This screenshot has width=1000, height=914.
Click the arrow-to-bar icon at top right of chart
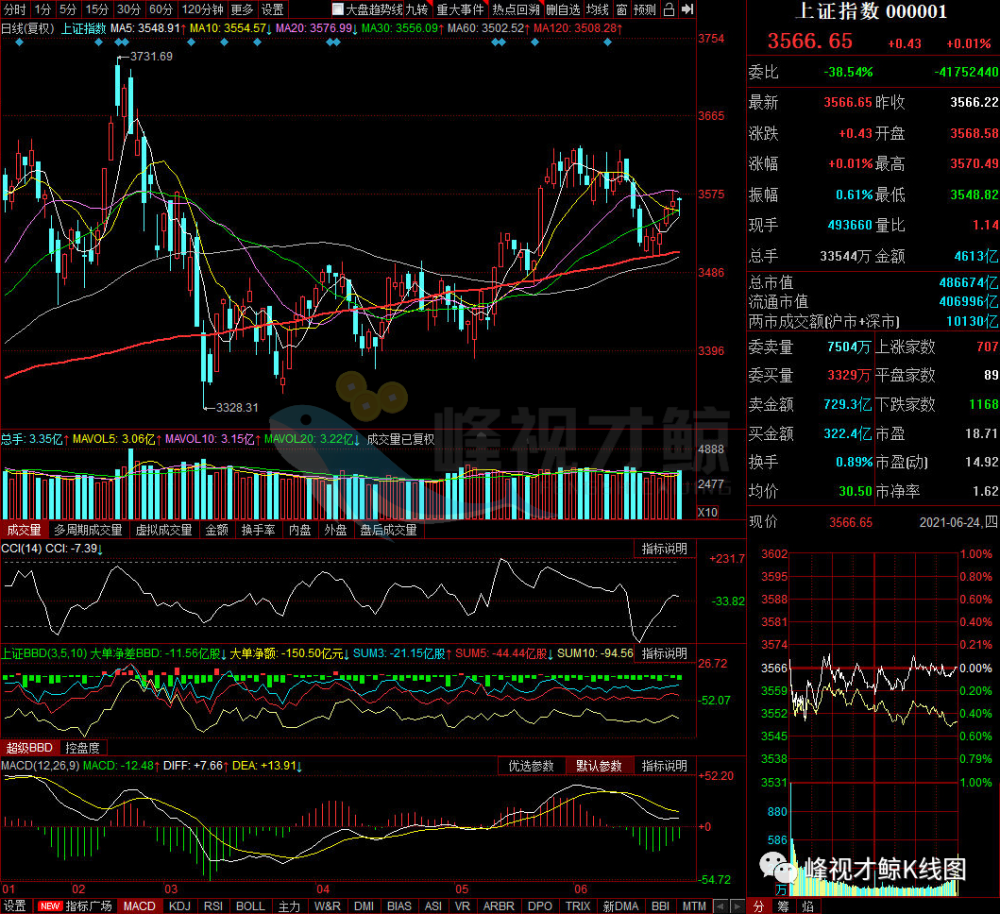click(687, 10)
